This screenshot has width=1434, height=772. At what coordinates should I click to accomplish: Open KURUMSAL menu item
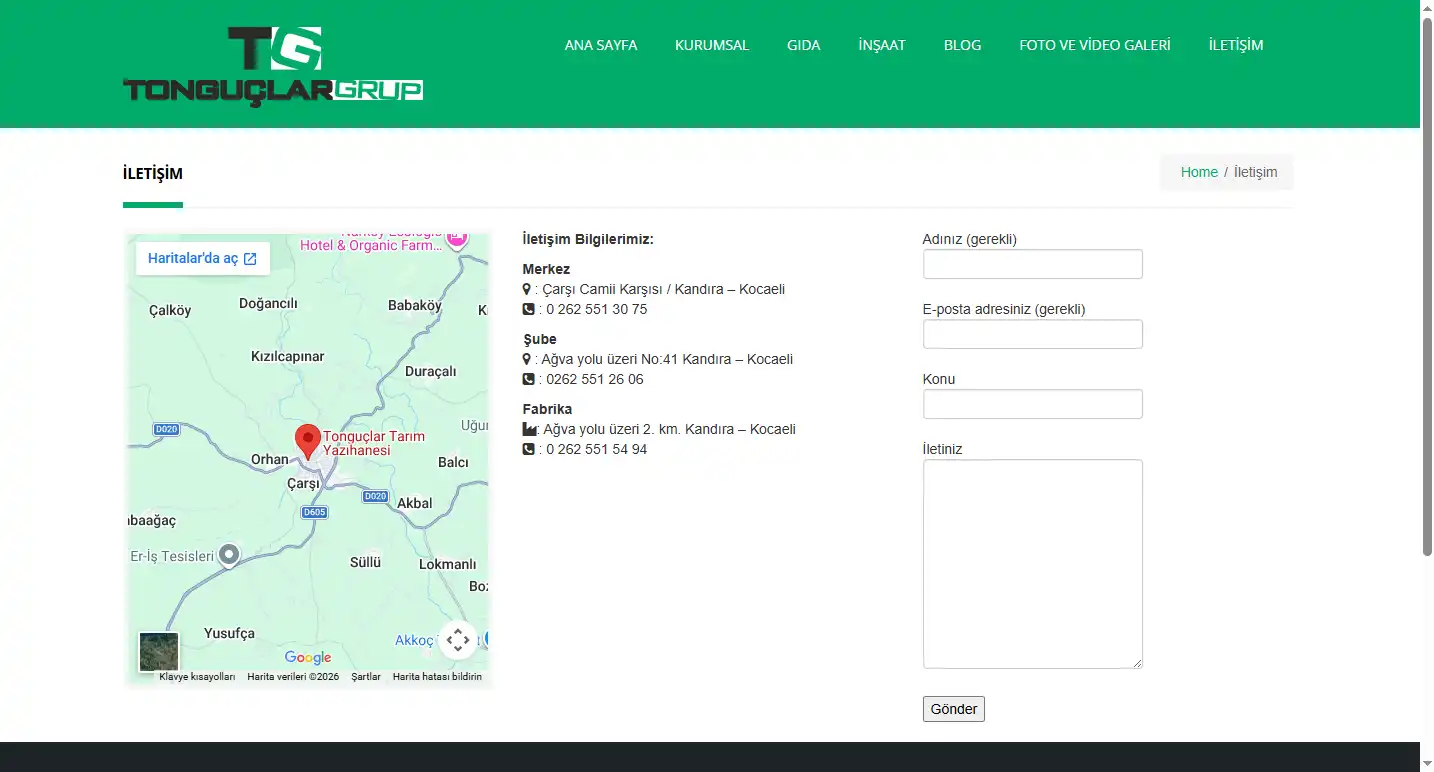click(712, 45)
